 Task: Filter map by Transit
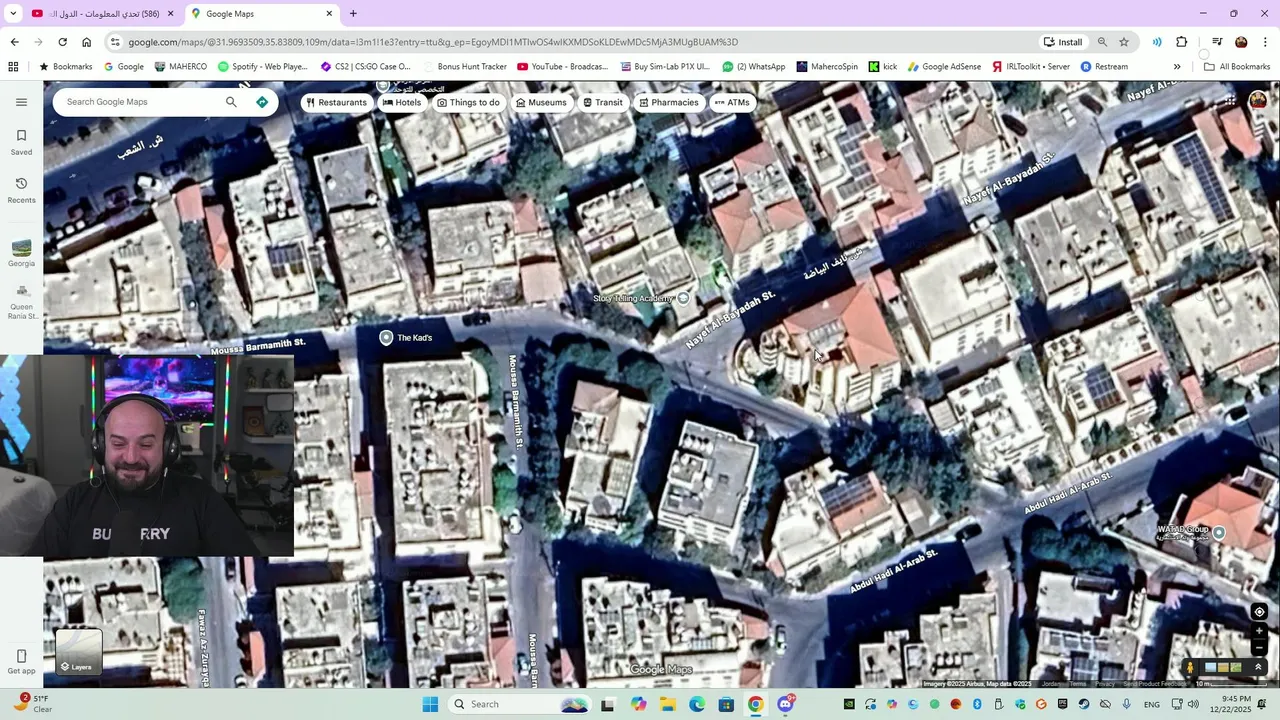(x=603, y=102)
